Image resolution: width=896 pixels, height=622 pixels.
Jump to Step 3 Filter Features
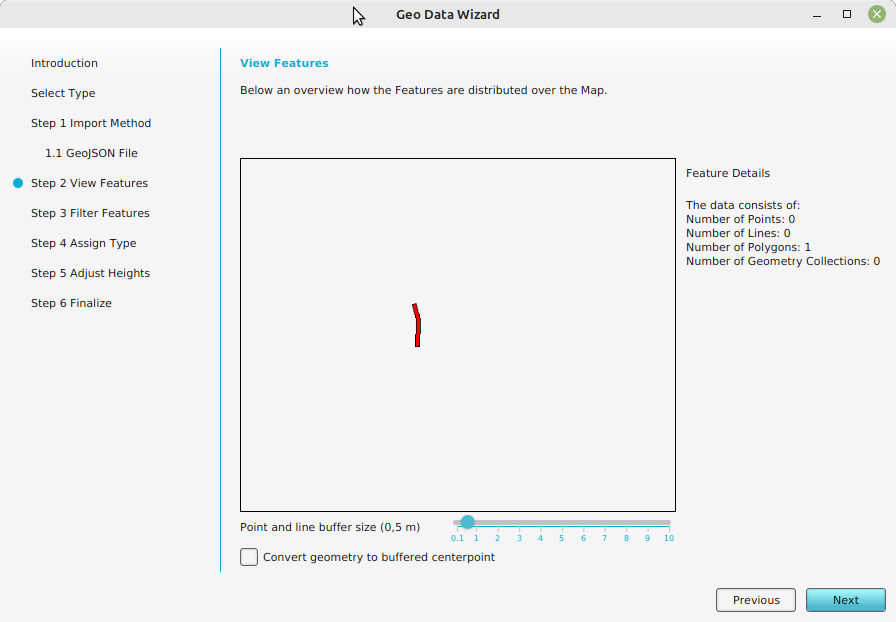90,213
